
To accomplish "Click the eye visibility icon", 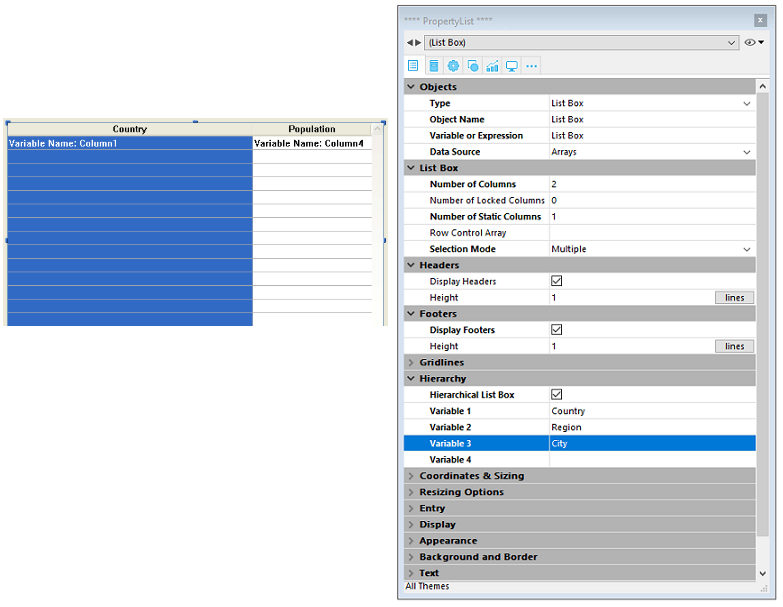I will click(750, 43).
